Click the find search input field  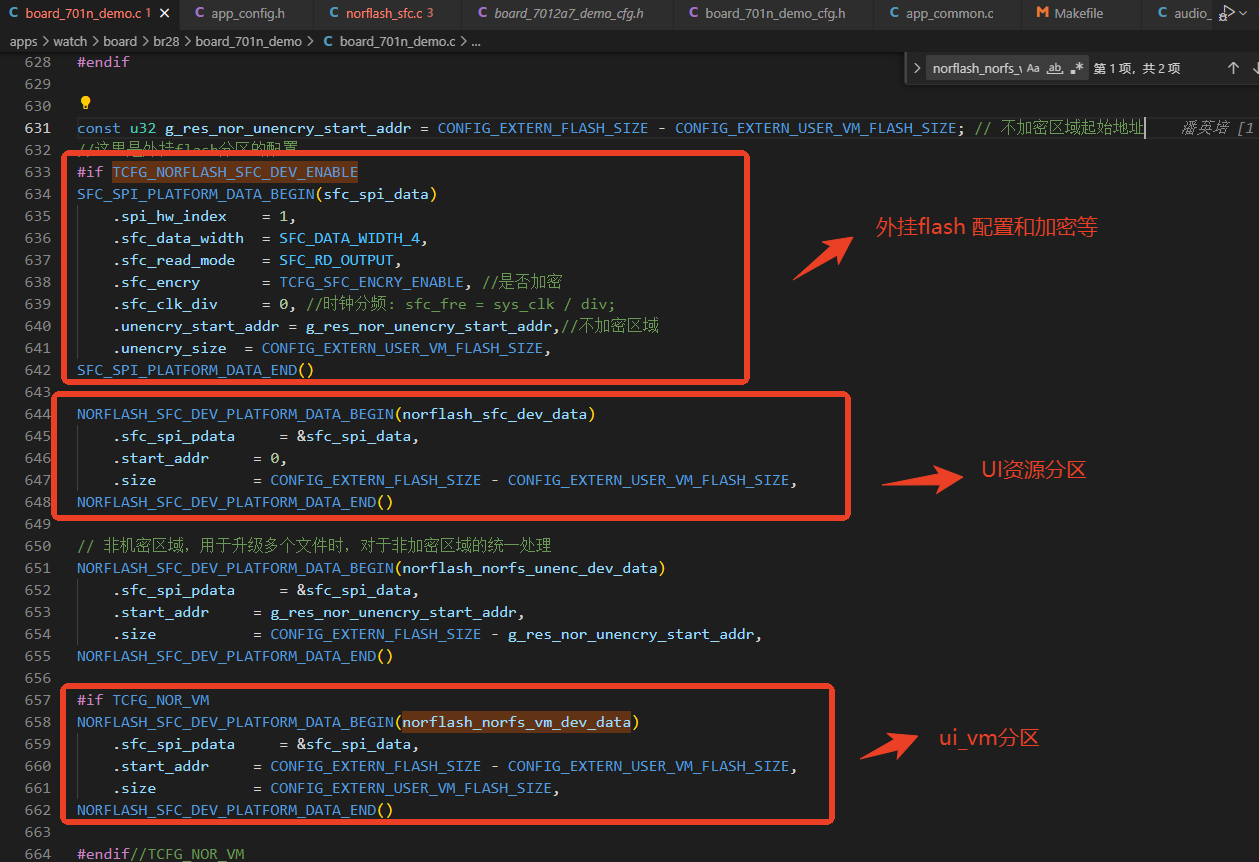pos(976,68)
